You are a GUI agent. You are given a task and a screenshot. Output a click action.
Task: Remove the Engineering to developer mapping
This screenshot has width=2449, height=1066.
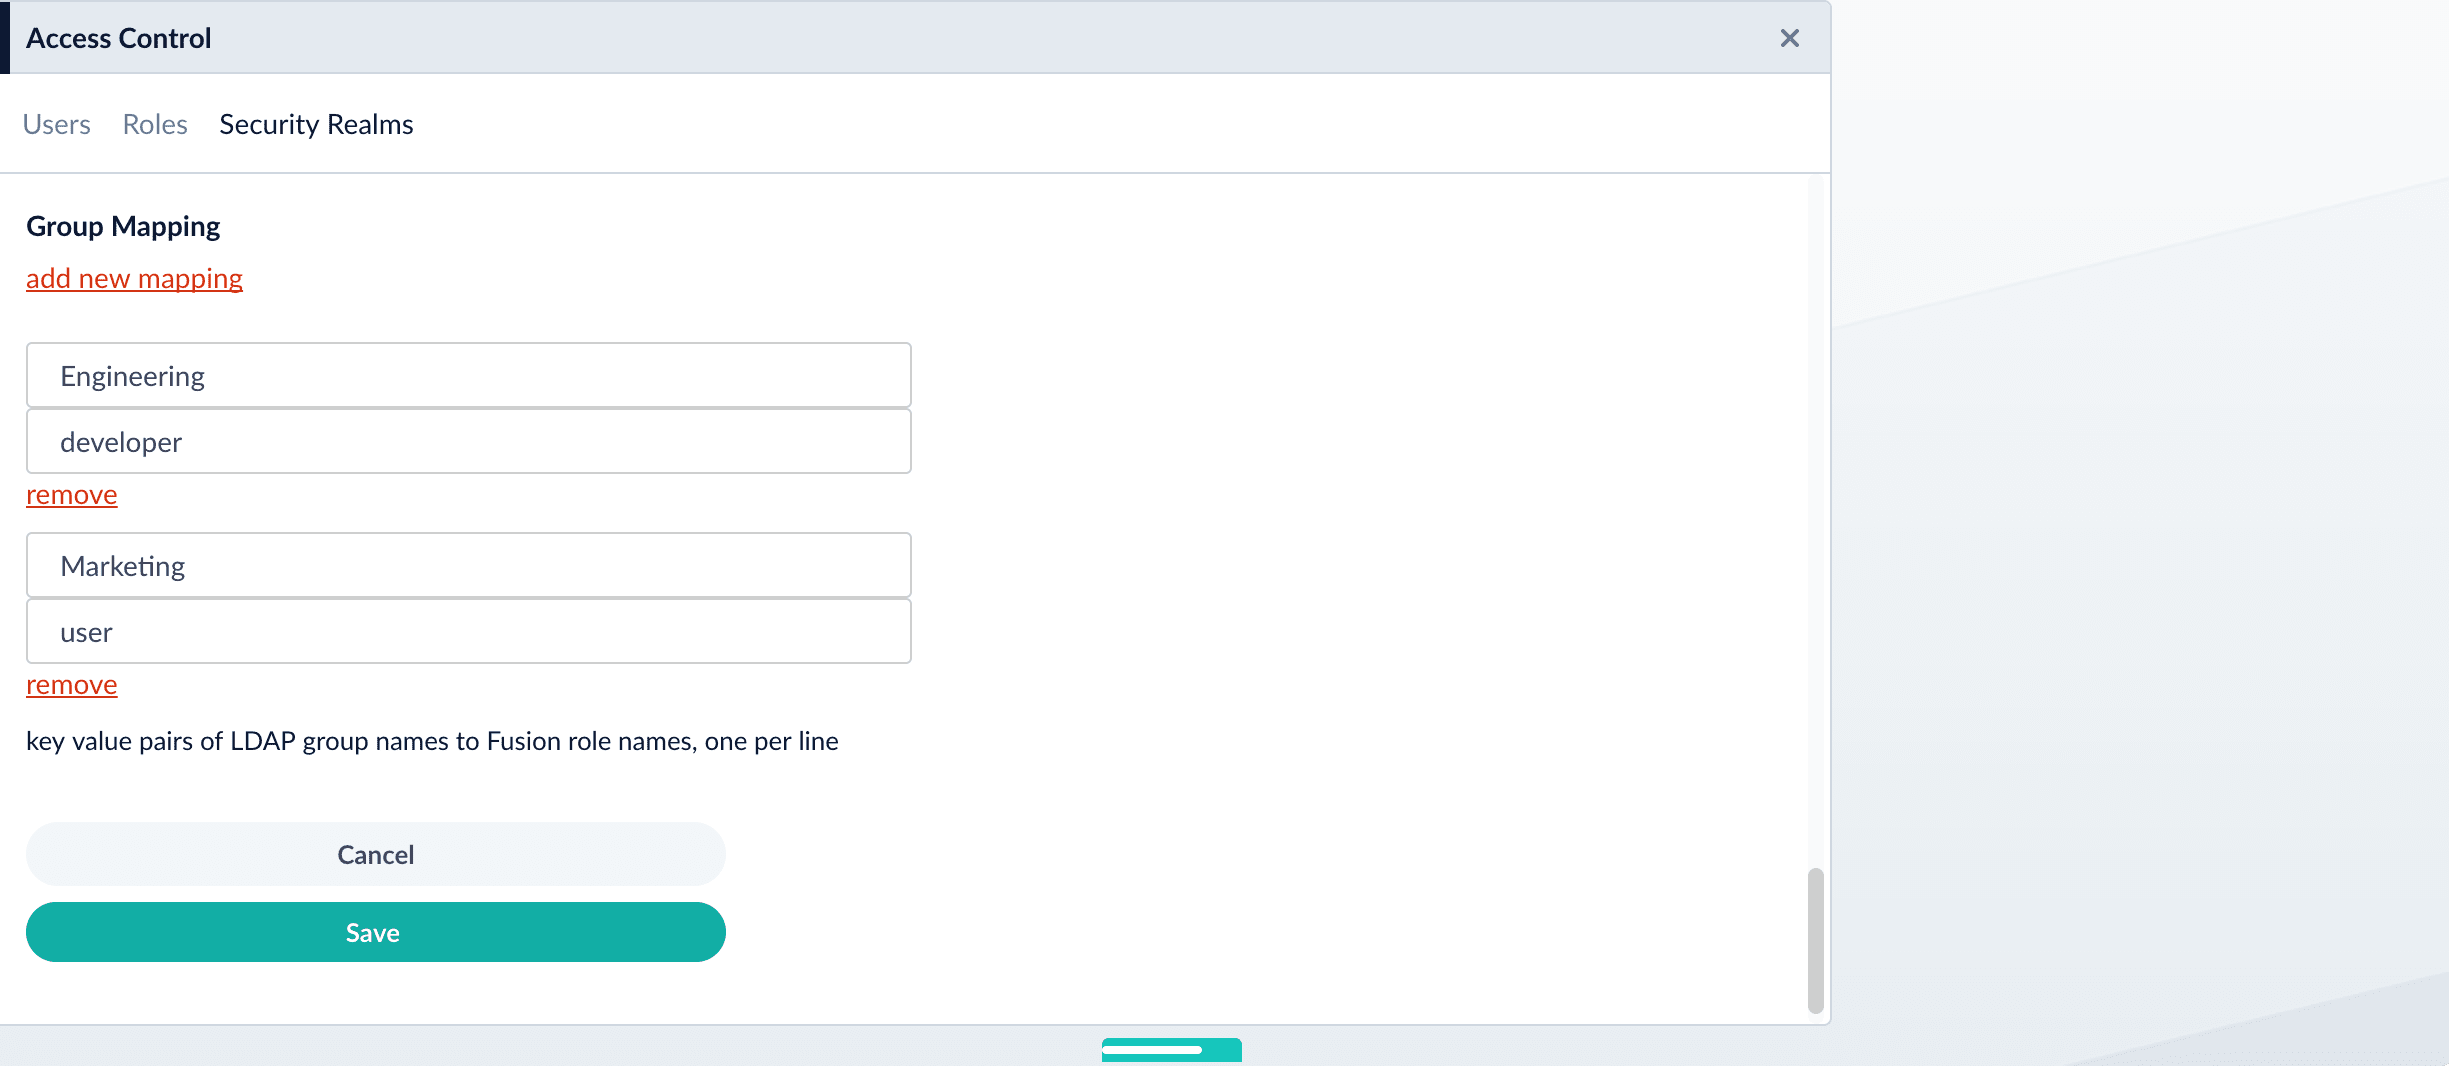coord(72,494)
